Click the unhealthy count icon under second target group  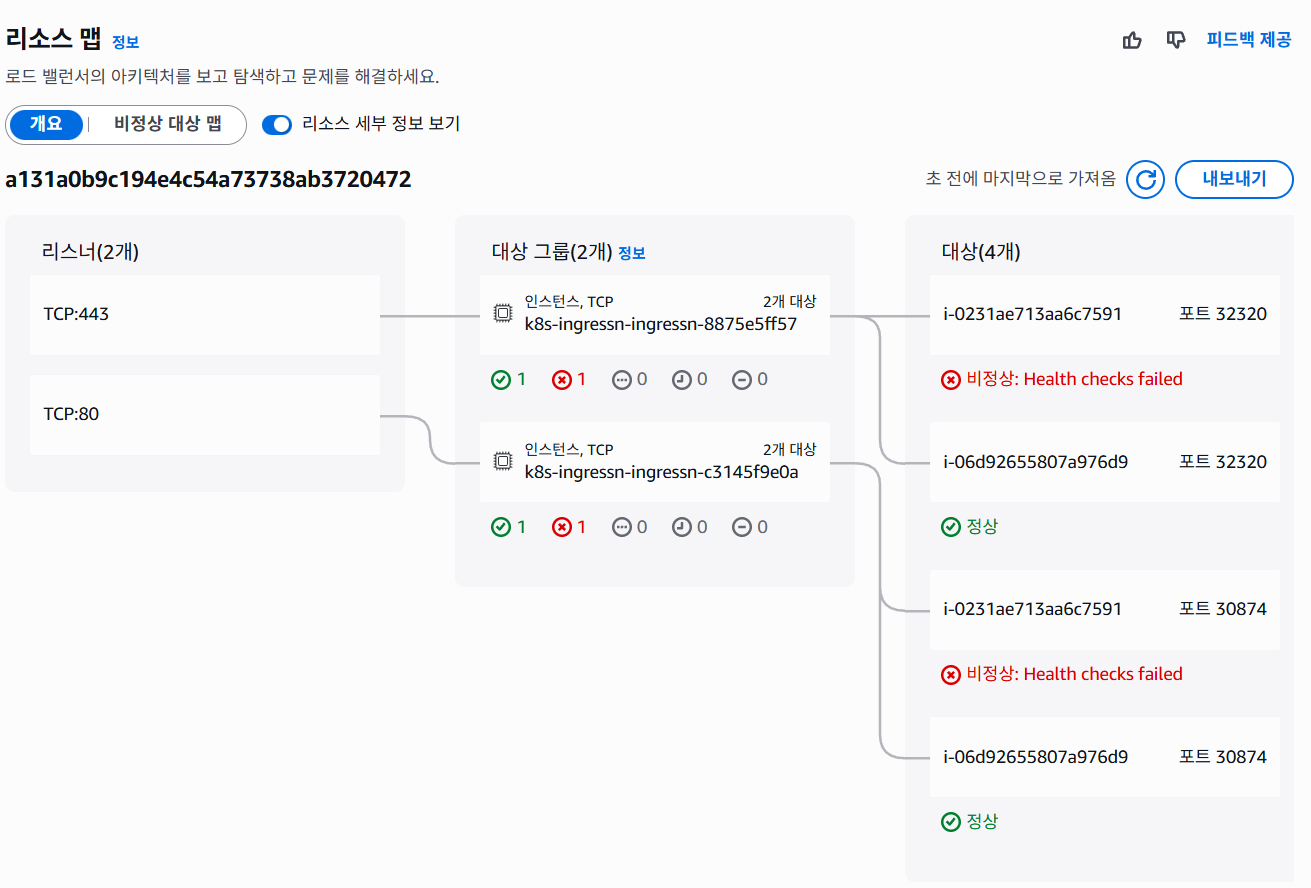click(562, 527)
